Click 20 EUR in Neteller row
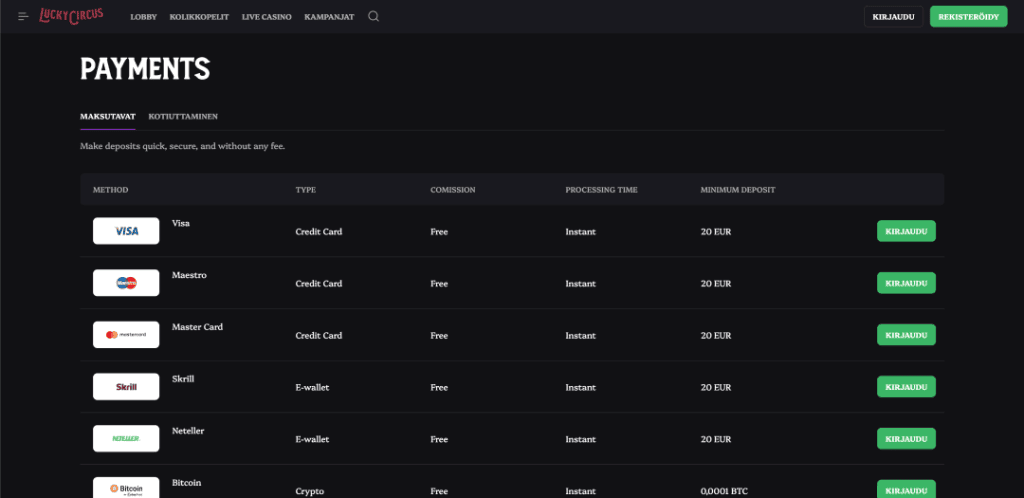Screen dimensions: 1024x498 [716, 439]
